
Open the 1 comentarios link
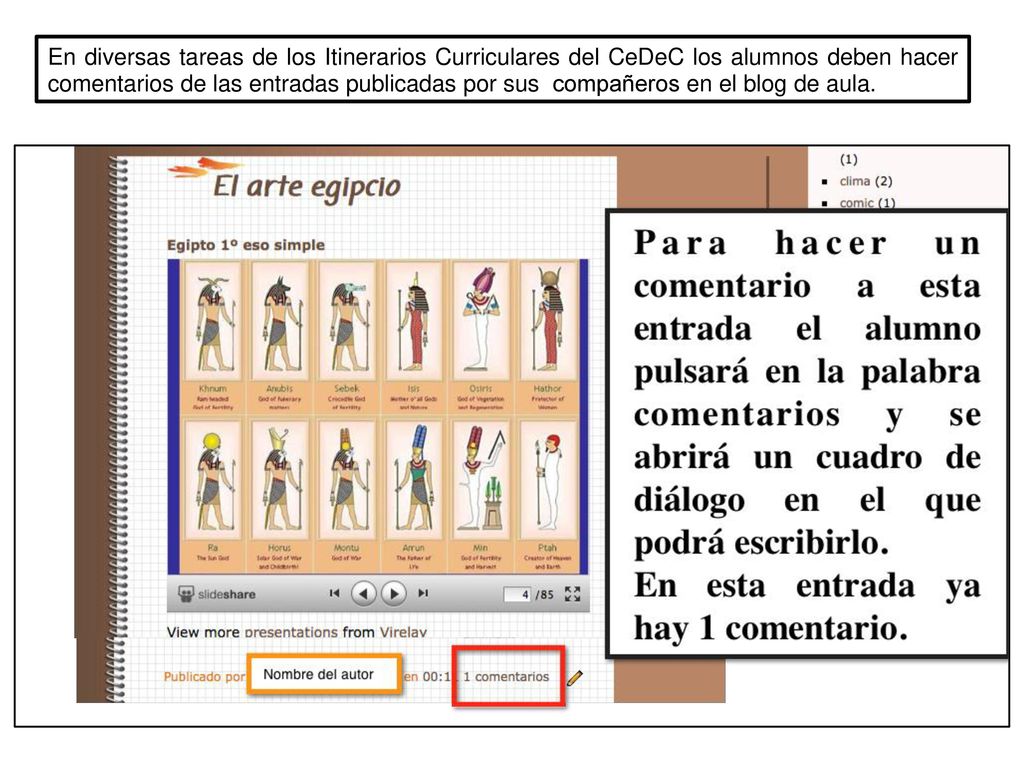point(506,677)
